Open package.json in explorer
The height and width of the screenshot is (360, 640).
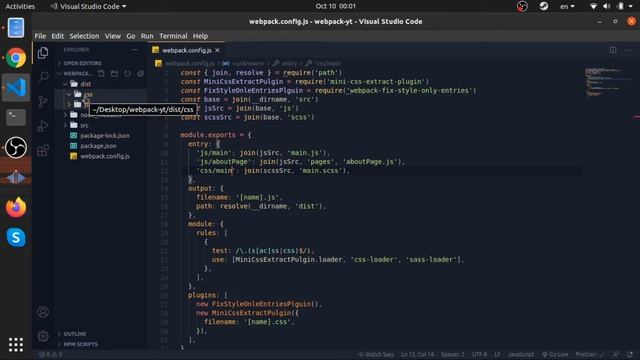point(98,146)
